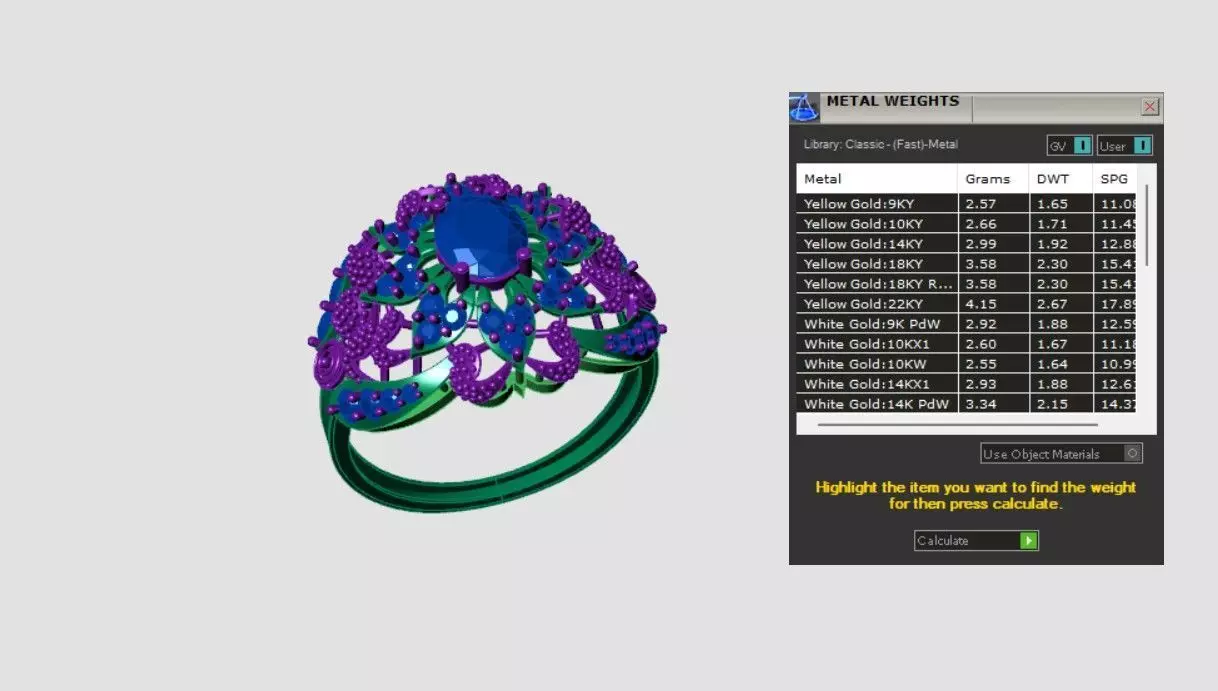The image size is (1218, 691).
Task: Click the 2.57 grams cell
Action: pos(993,204)
